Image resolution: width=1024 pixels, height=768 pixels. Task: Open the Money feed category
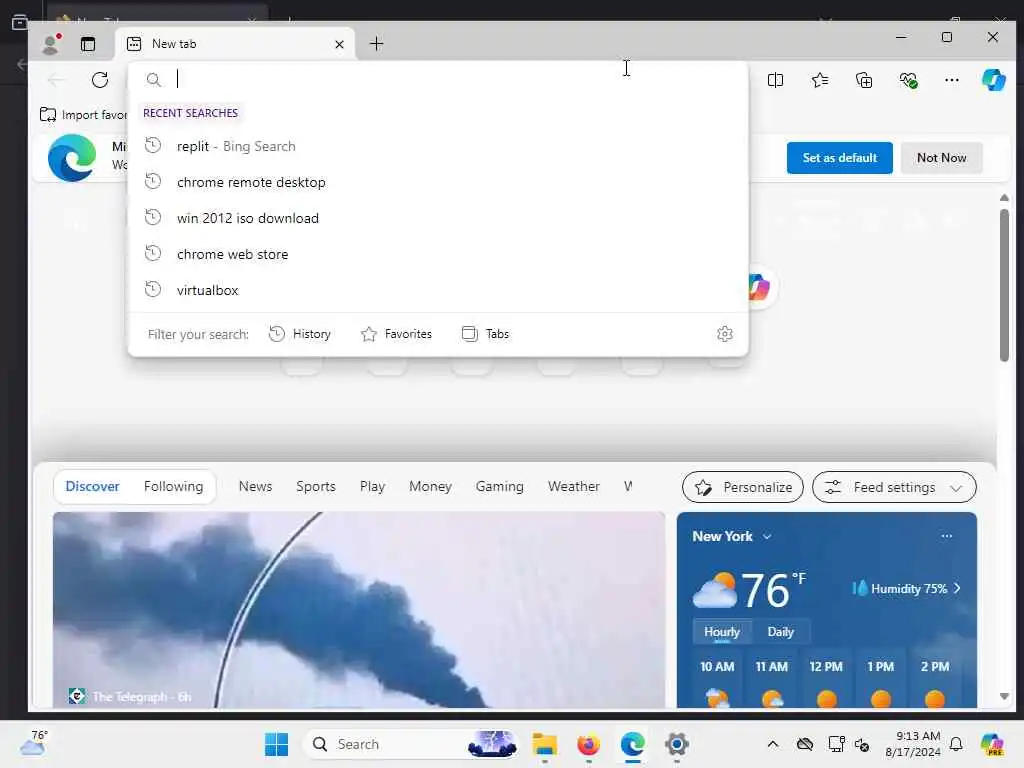(430, 487)
